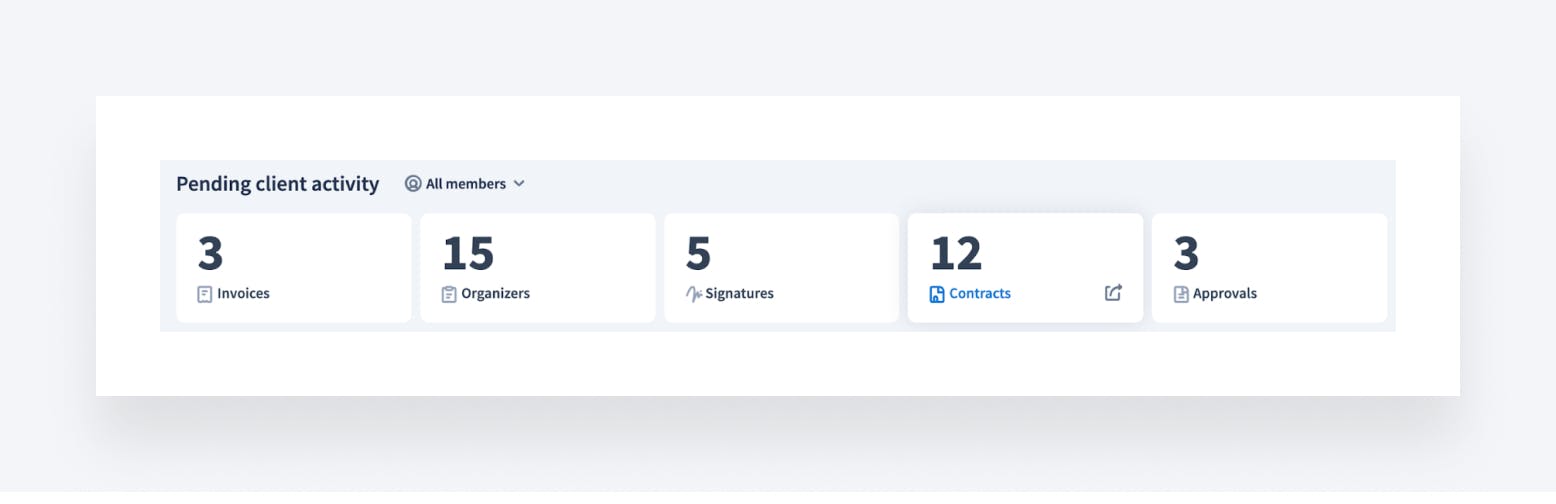Click the blue Contracts document icon

point(937,294)
